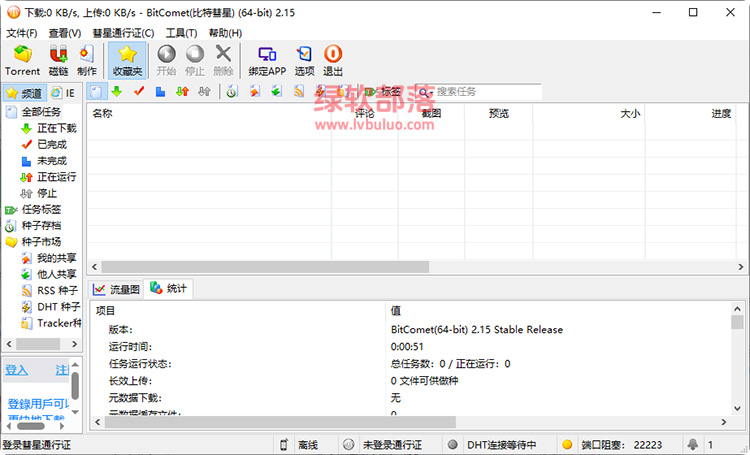Switch to the IE sidebar tab

(x=63, y=93)
